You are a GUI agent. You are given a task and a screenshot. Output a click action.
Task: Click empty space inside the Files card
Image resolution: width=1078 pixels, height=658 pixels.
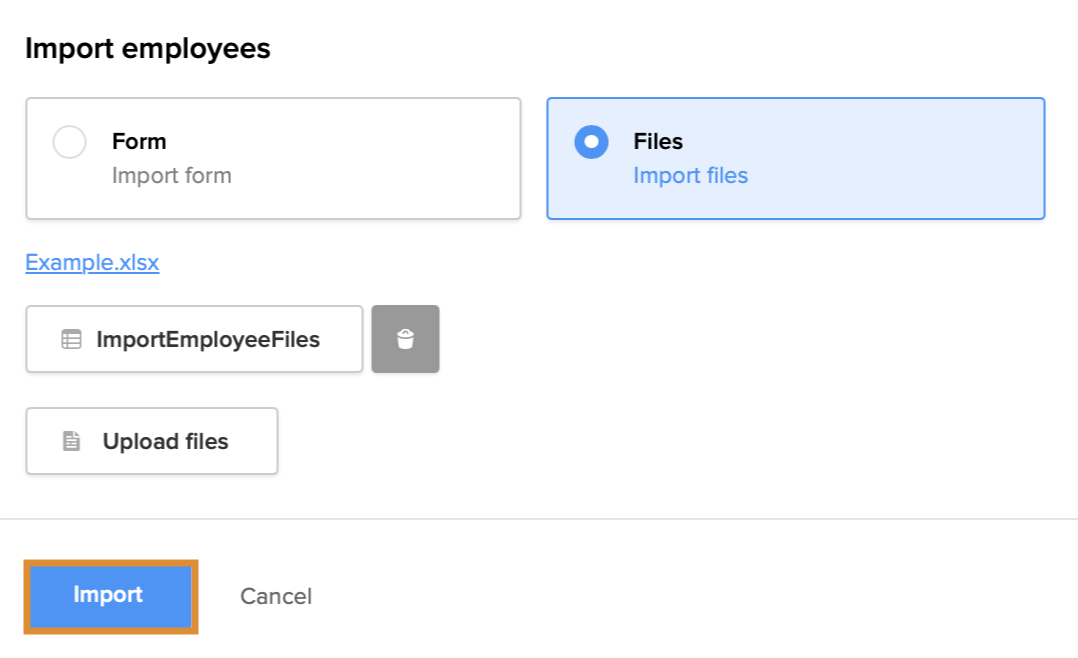coord(900,158)
